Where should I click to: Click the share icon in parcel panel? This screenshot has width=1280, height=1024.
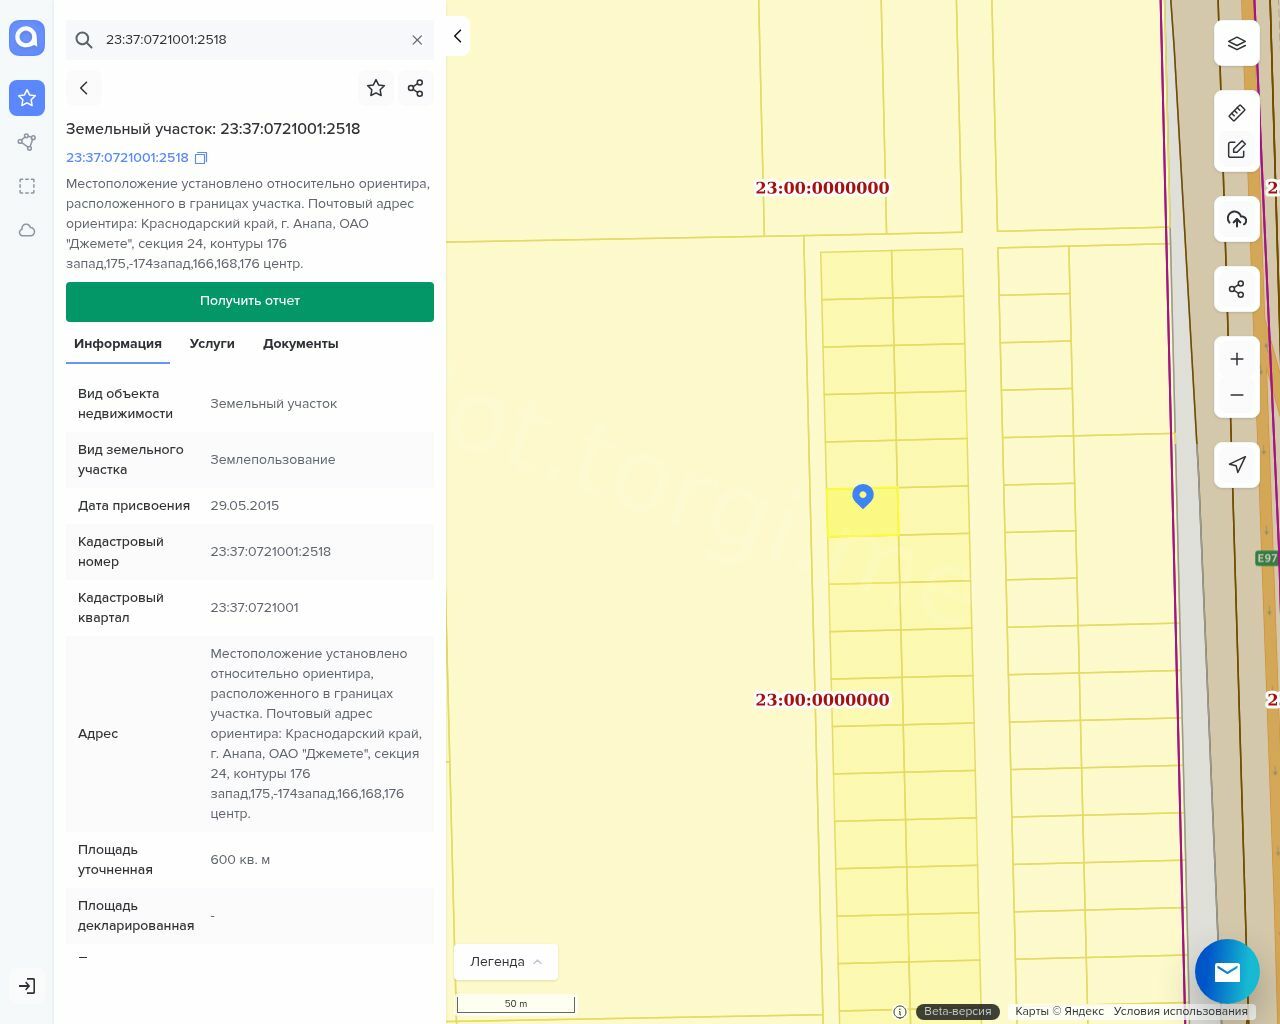[x=415, y=88]
